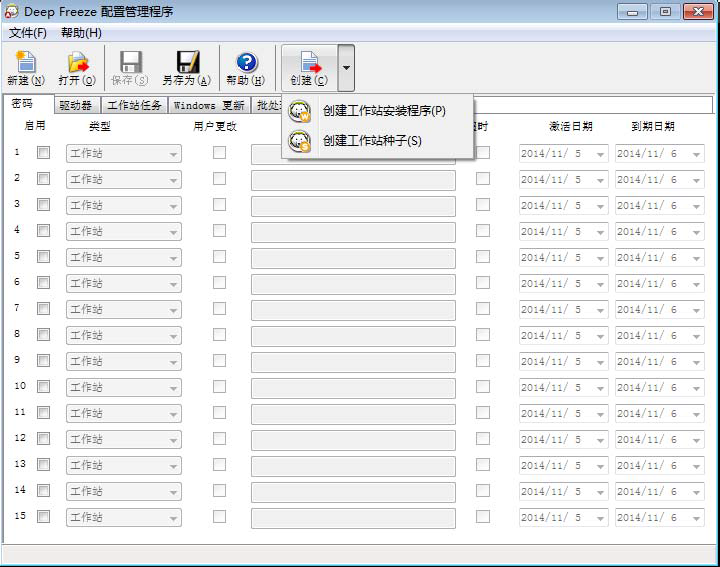Open the 文件(F) menu

[x=28, y=33]
